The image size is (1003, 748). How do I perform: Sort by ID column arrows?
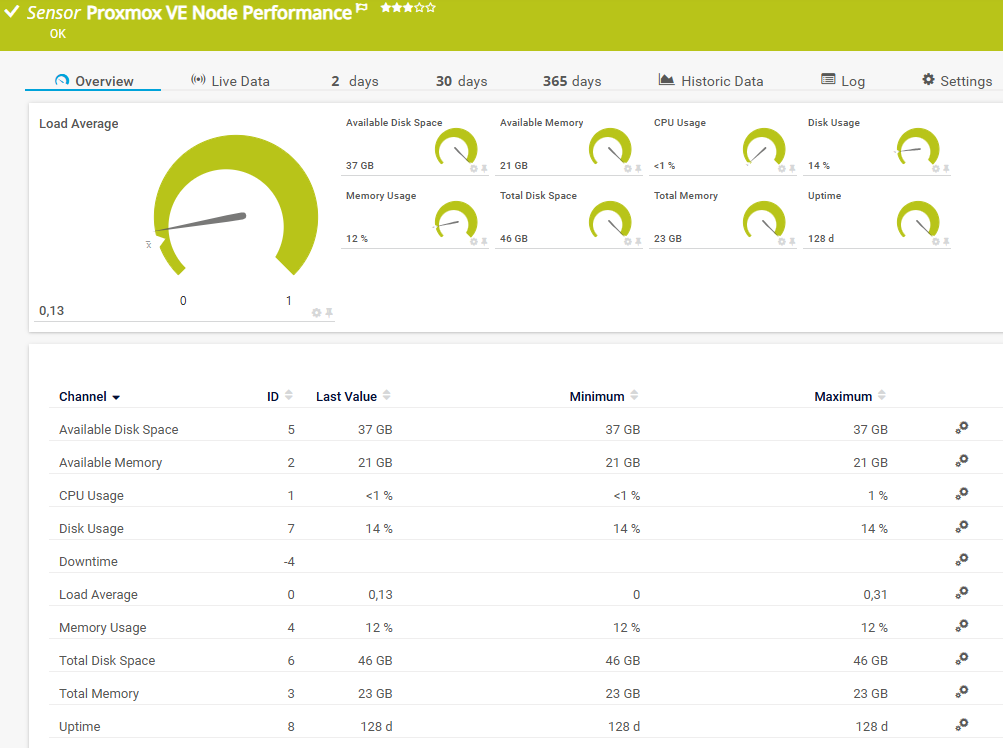289,396
